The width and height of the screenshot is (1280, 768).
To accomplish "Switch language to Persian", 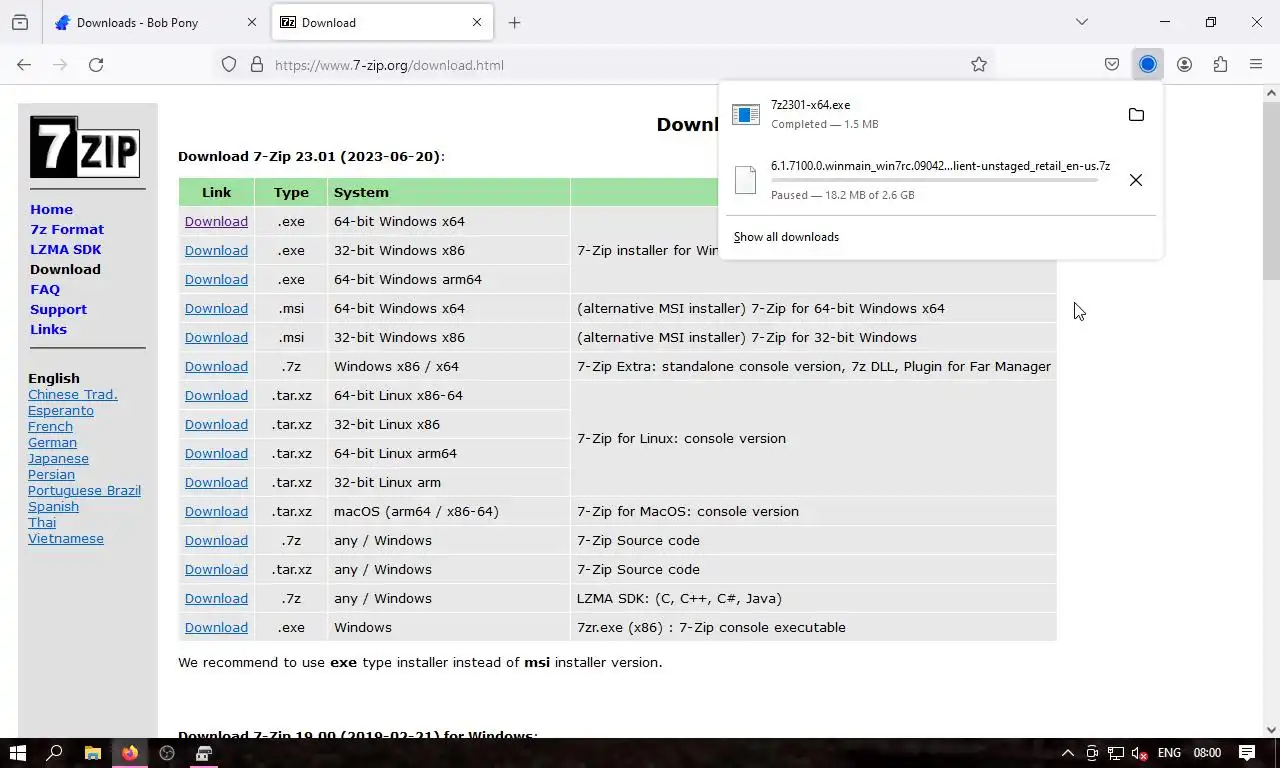I will tap(51, 474).
